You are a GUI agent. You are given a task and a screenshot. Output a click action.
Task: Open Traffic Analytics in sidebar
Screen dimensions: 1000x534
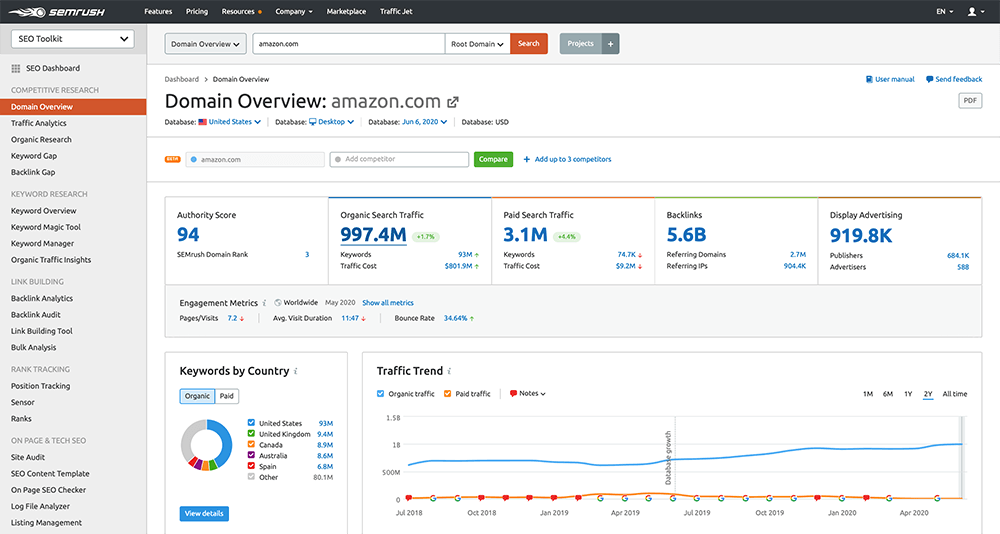pyautogui.click(x=39, y=123)
